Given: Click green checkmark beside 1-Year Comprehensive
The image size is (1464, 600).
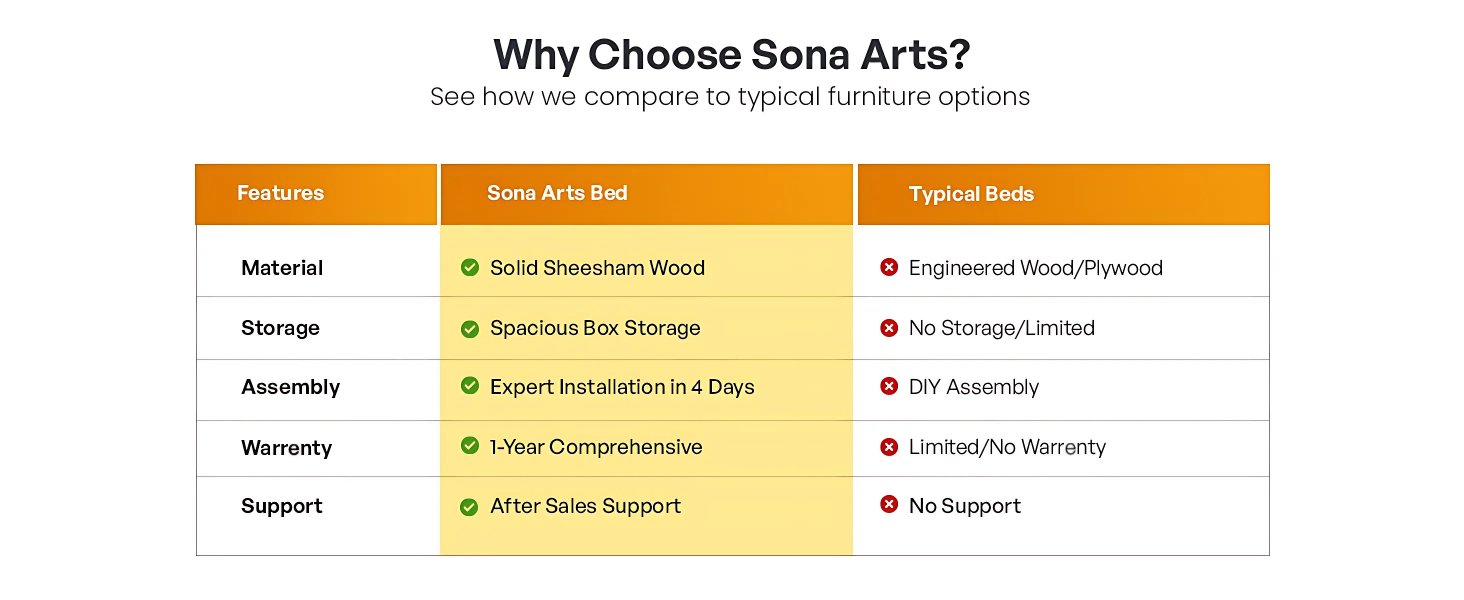Looking at the screenshot, I should pyautogui.click(x=469, y=445).
